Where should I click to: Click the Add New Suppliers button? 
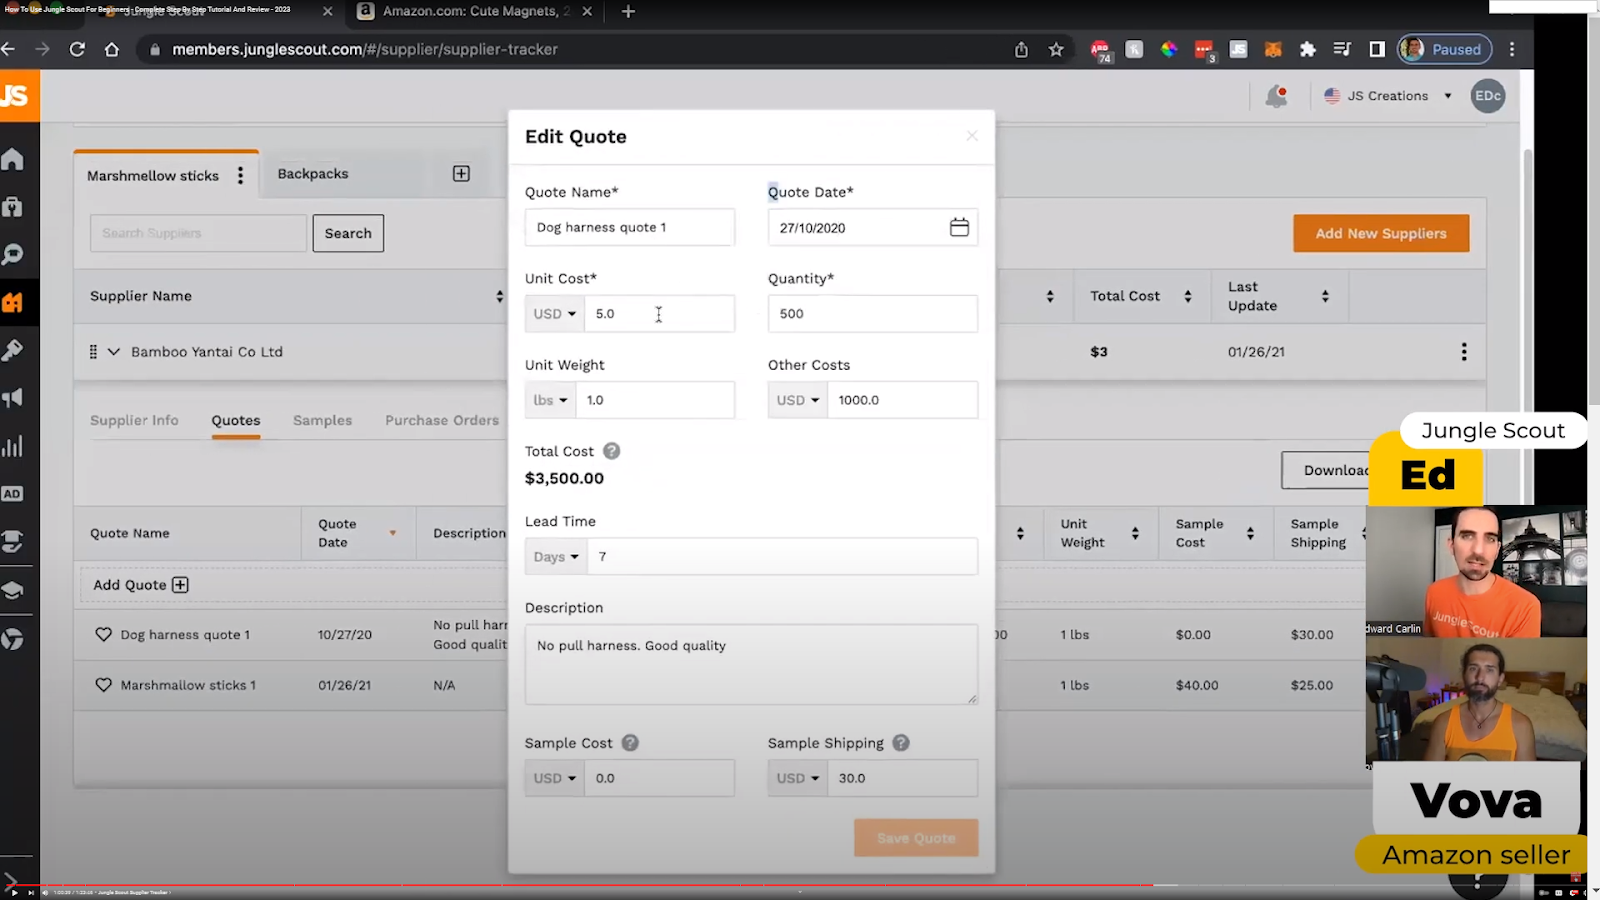coord(1381,233)
